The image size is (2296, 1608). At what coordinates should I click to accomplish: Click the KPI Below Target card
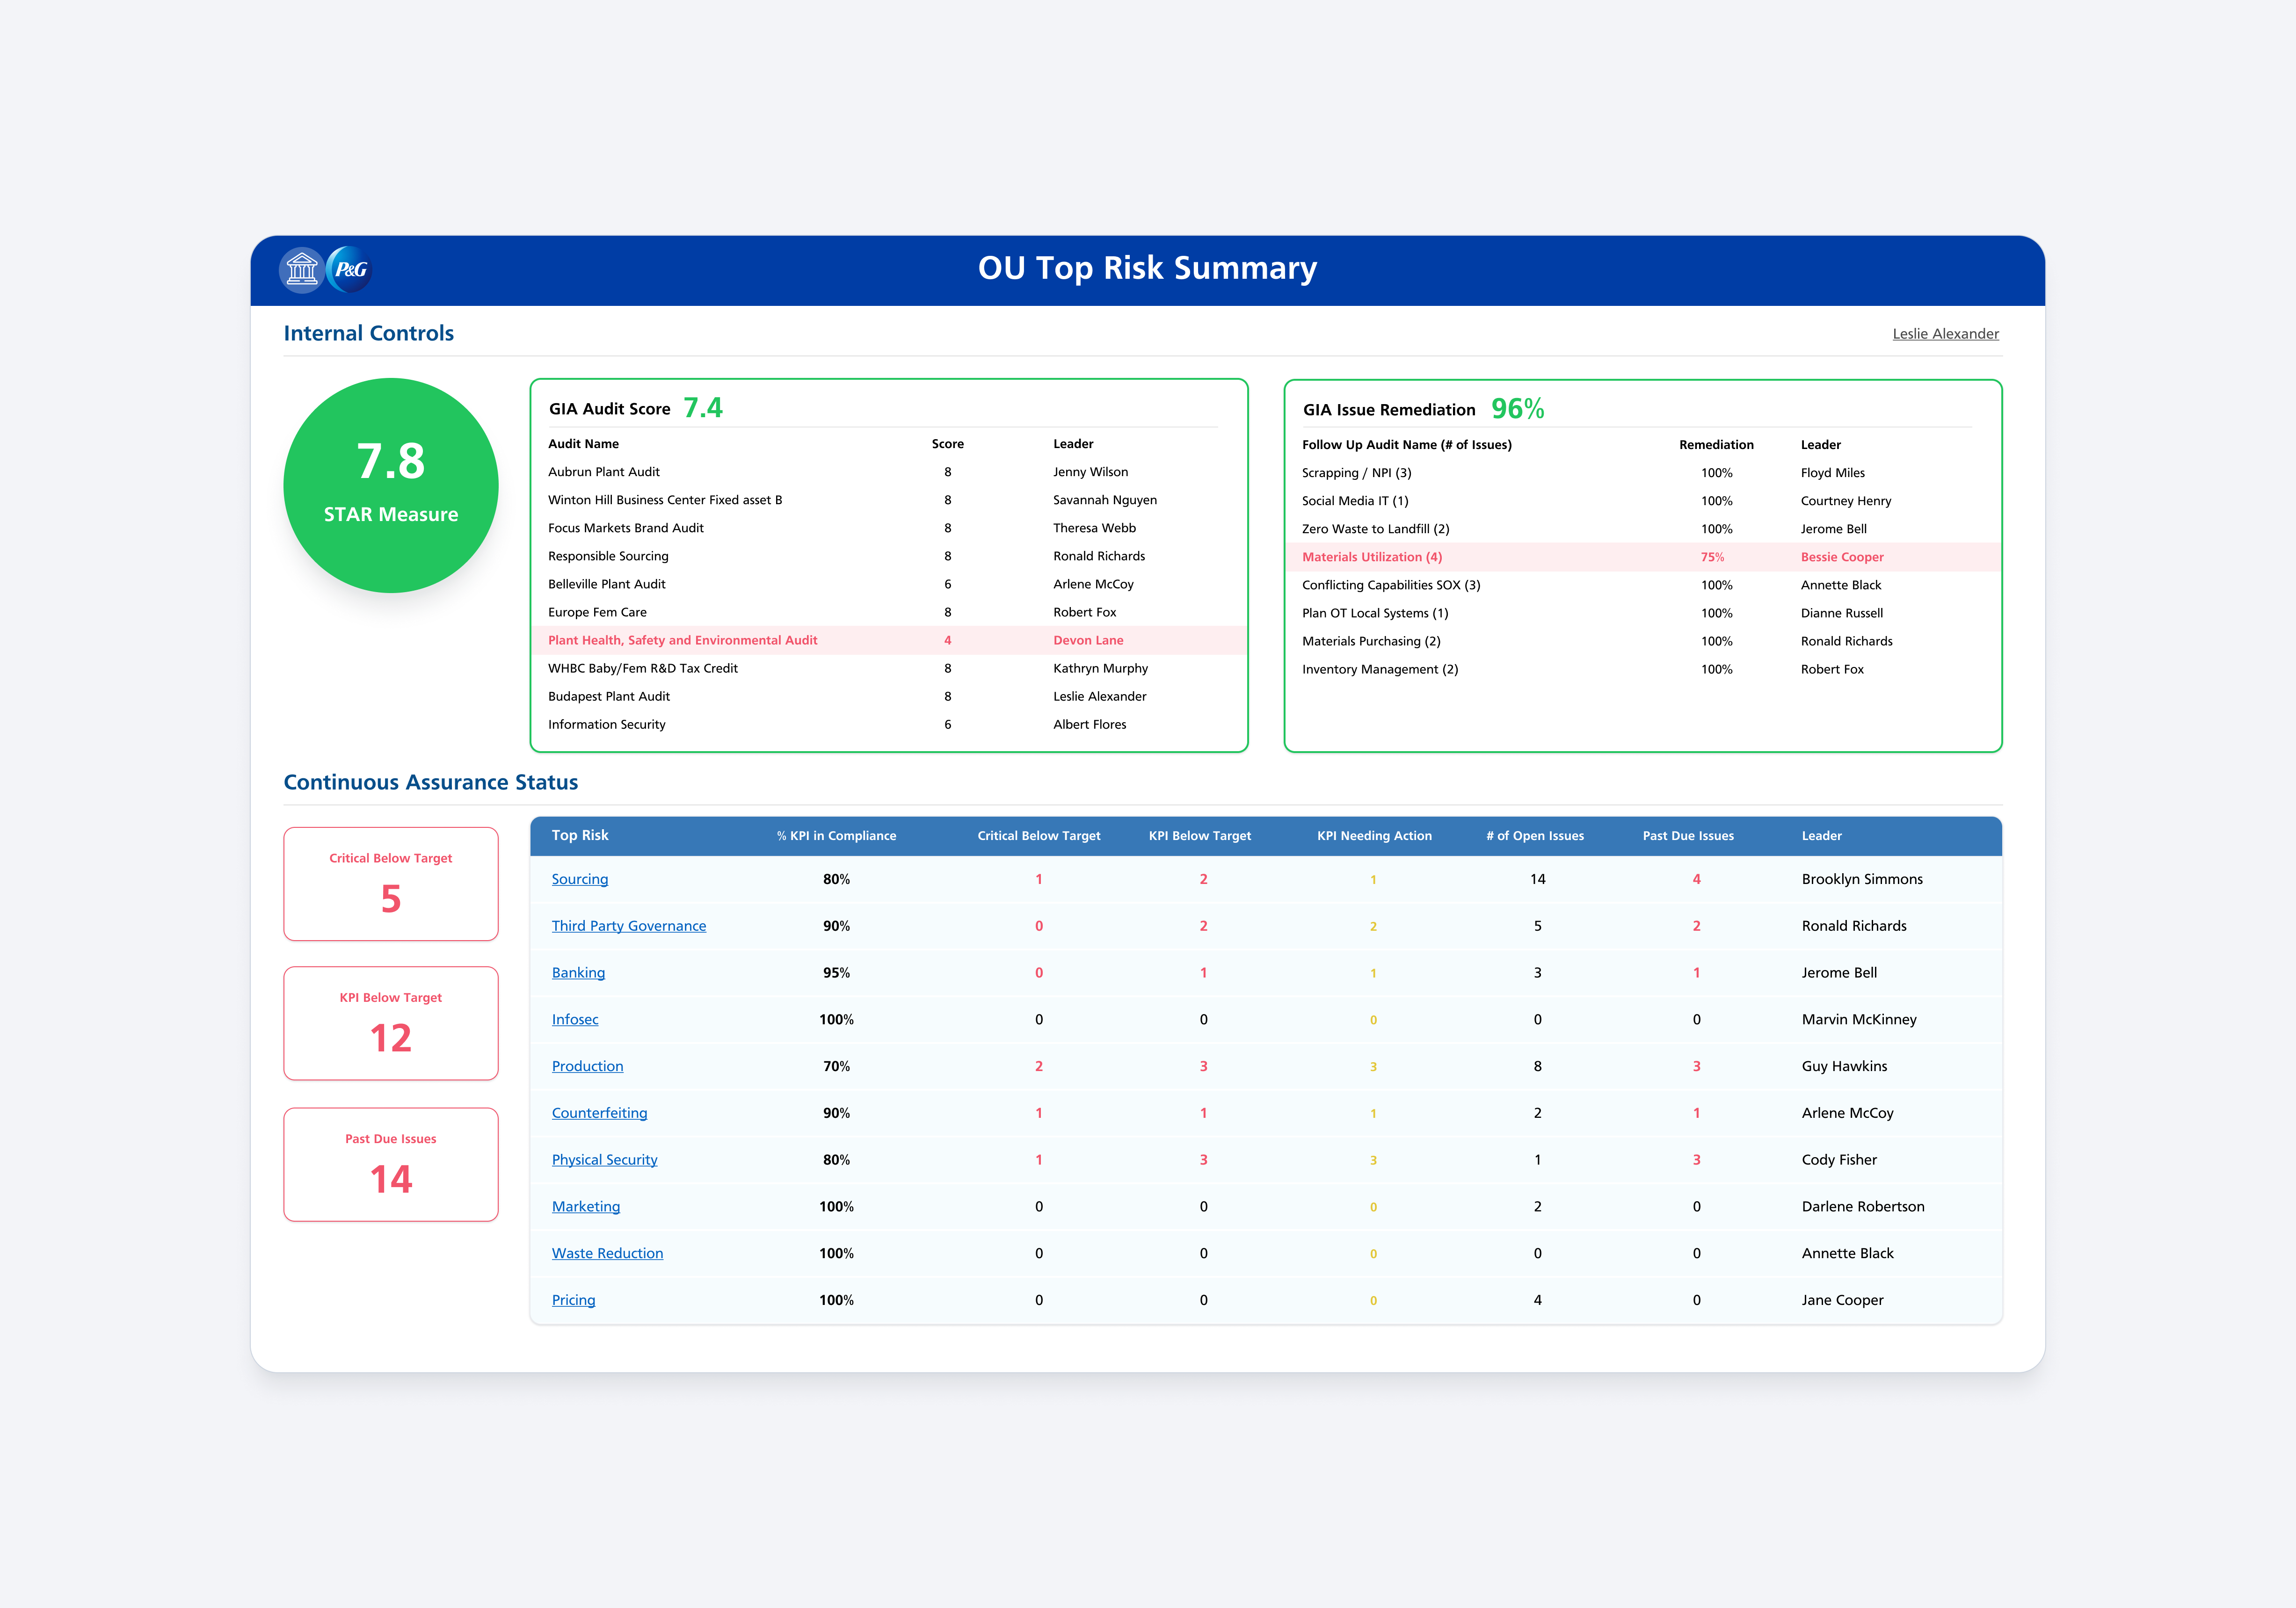[390, 1023]
